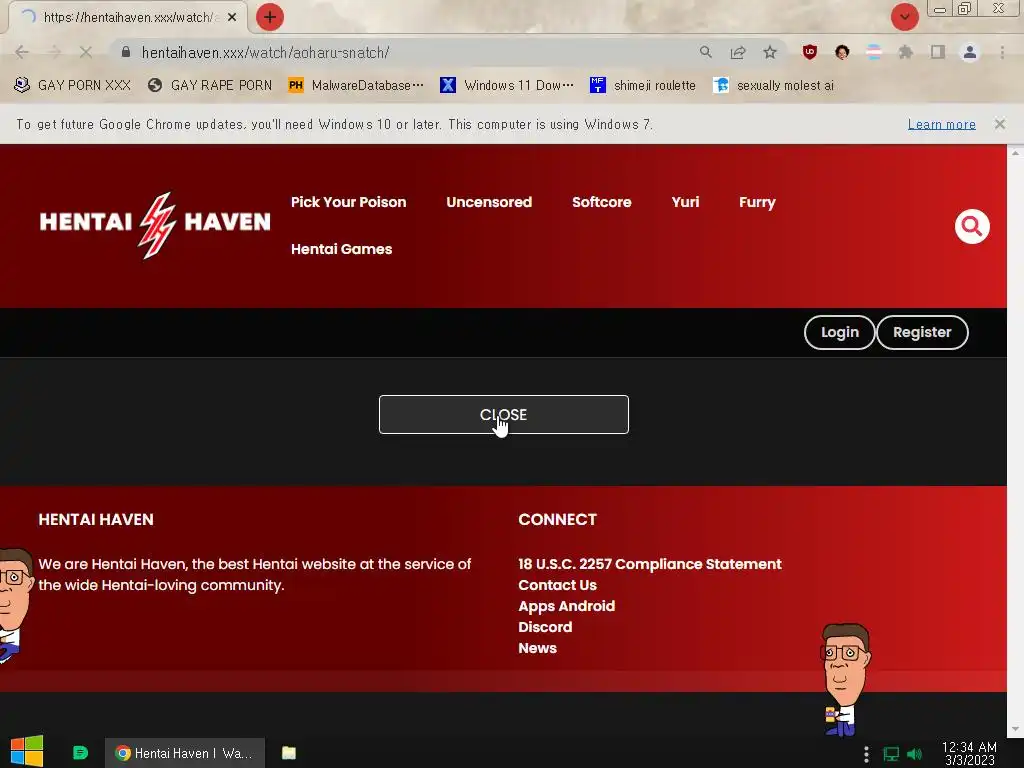Open the Pick Your Poison menu
Screen dimensions: 1024x768
(348, 202)
